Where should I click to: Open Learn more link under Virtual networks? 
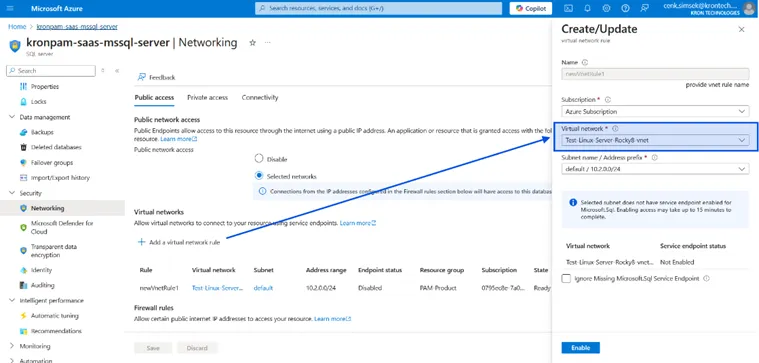tap(358, 223)
